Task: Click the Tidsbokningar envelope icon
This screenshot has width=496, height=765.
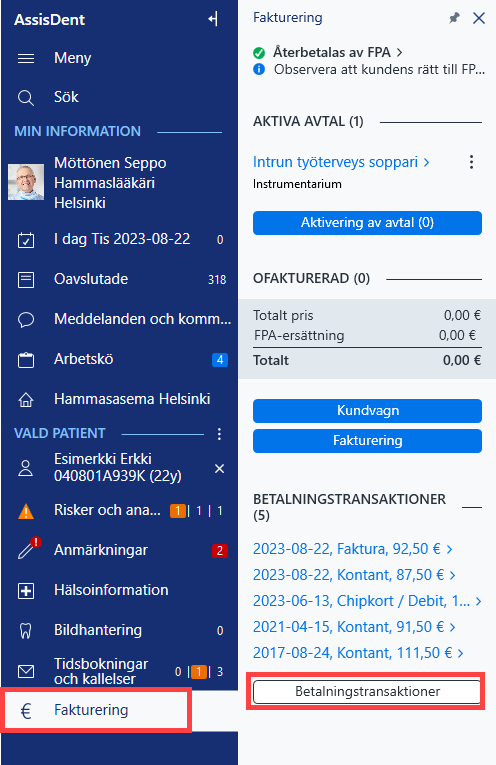Action: click(x=26, y=672)
